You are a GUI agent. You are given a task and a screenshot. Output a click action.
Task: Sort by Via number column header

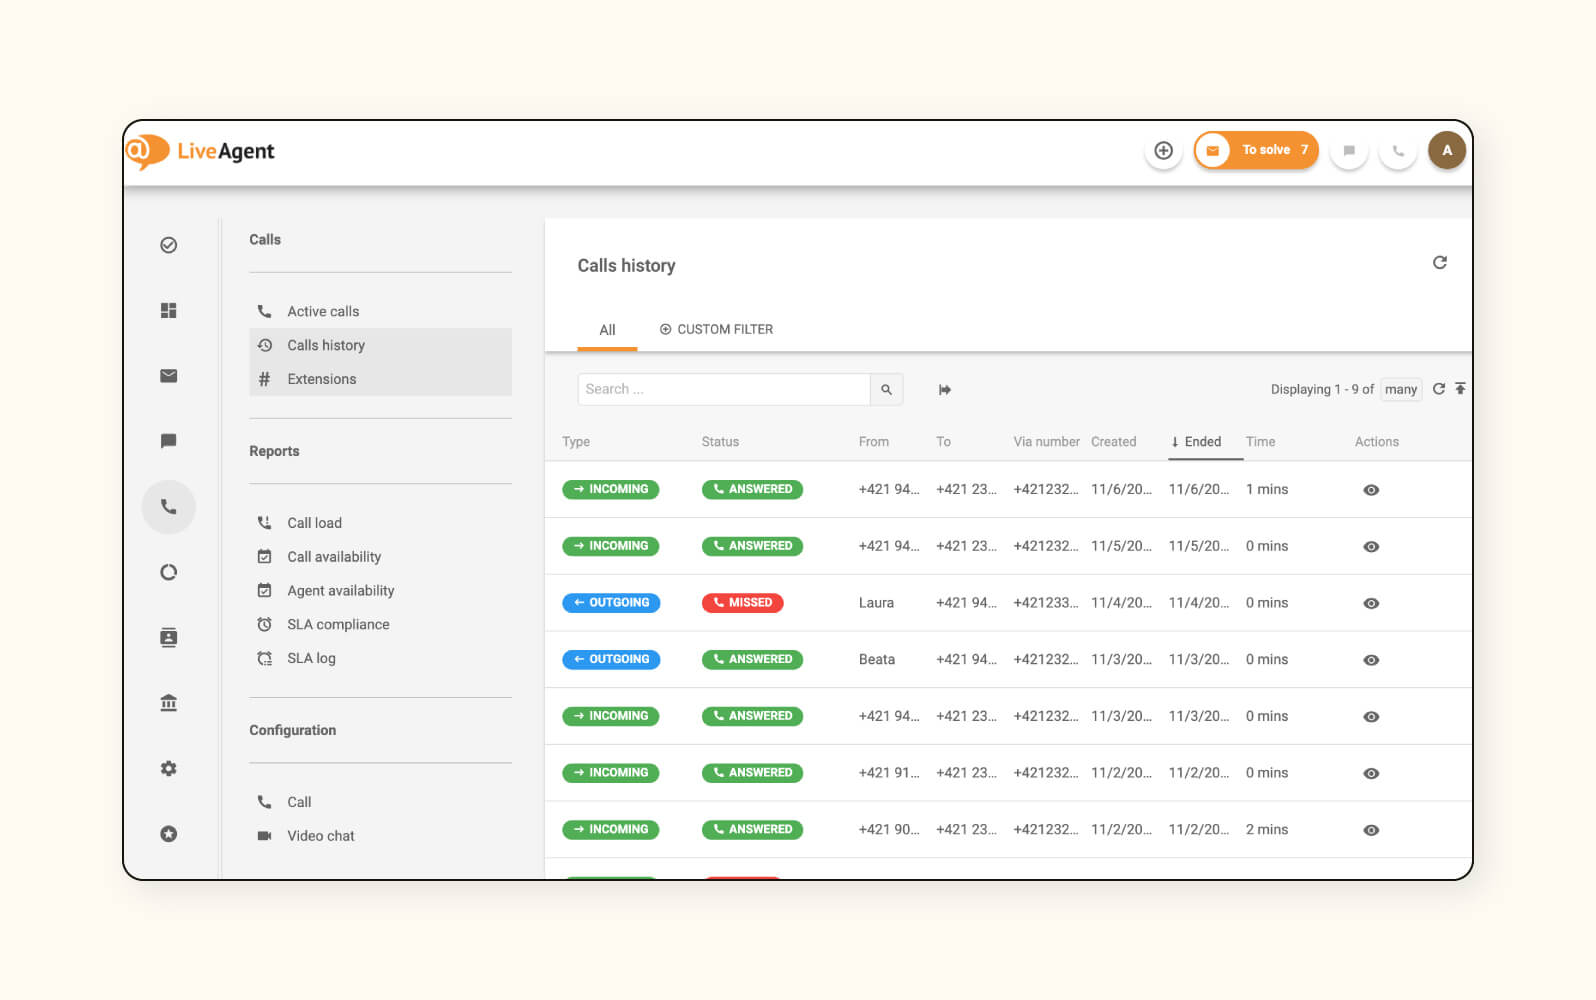click(1046, 442)
